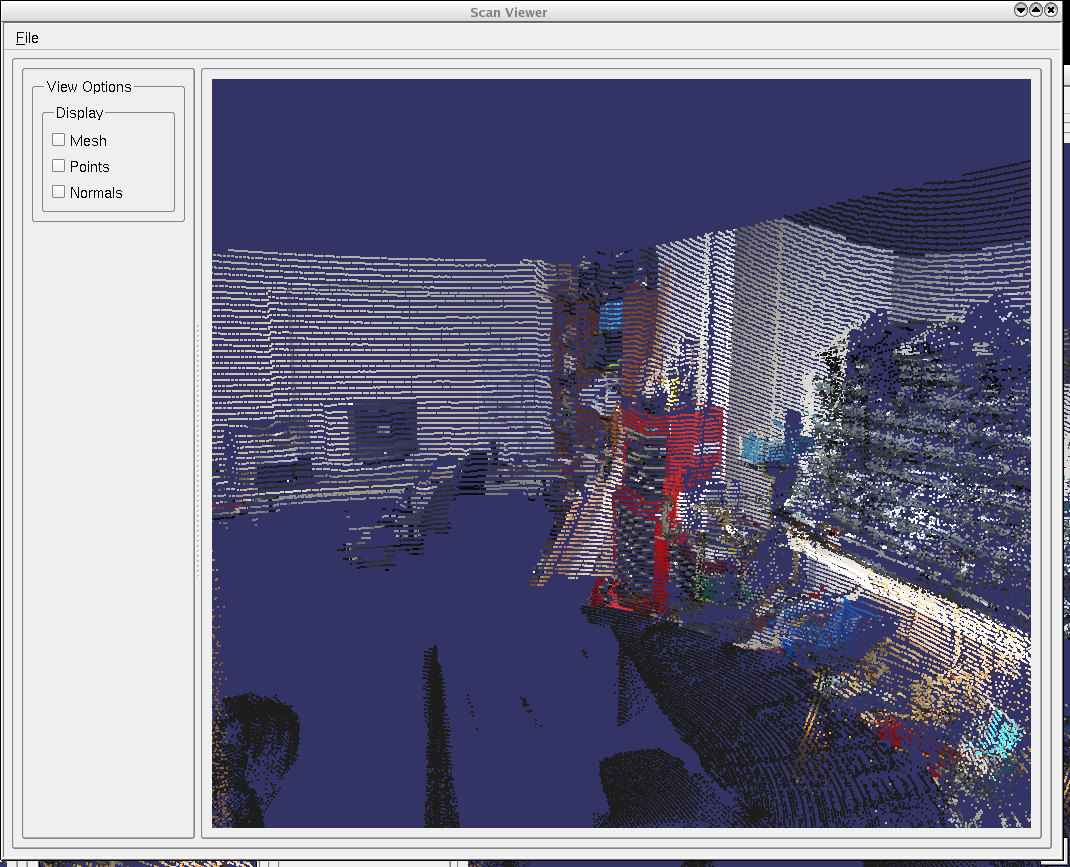Click the View Options group title
Screen dimensions: 1070x867
coord(89,87)
